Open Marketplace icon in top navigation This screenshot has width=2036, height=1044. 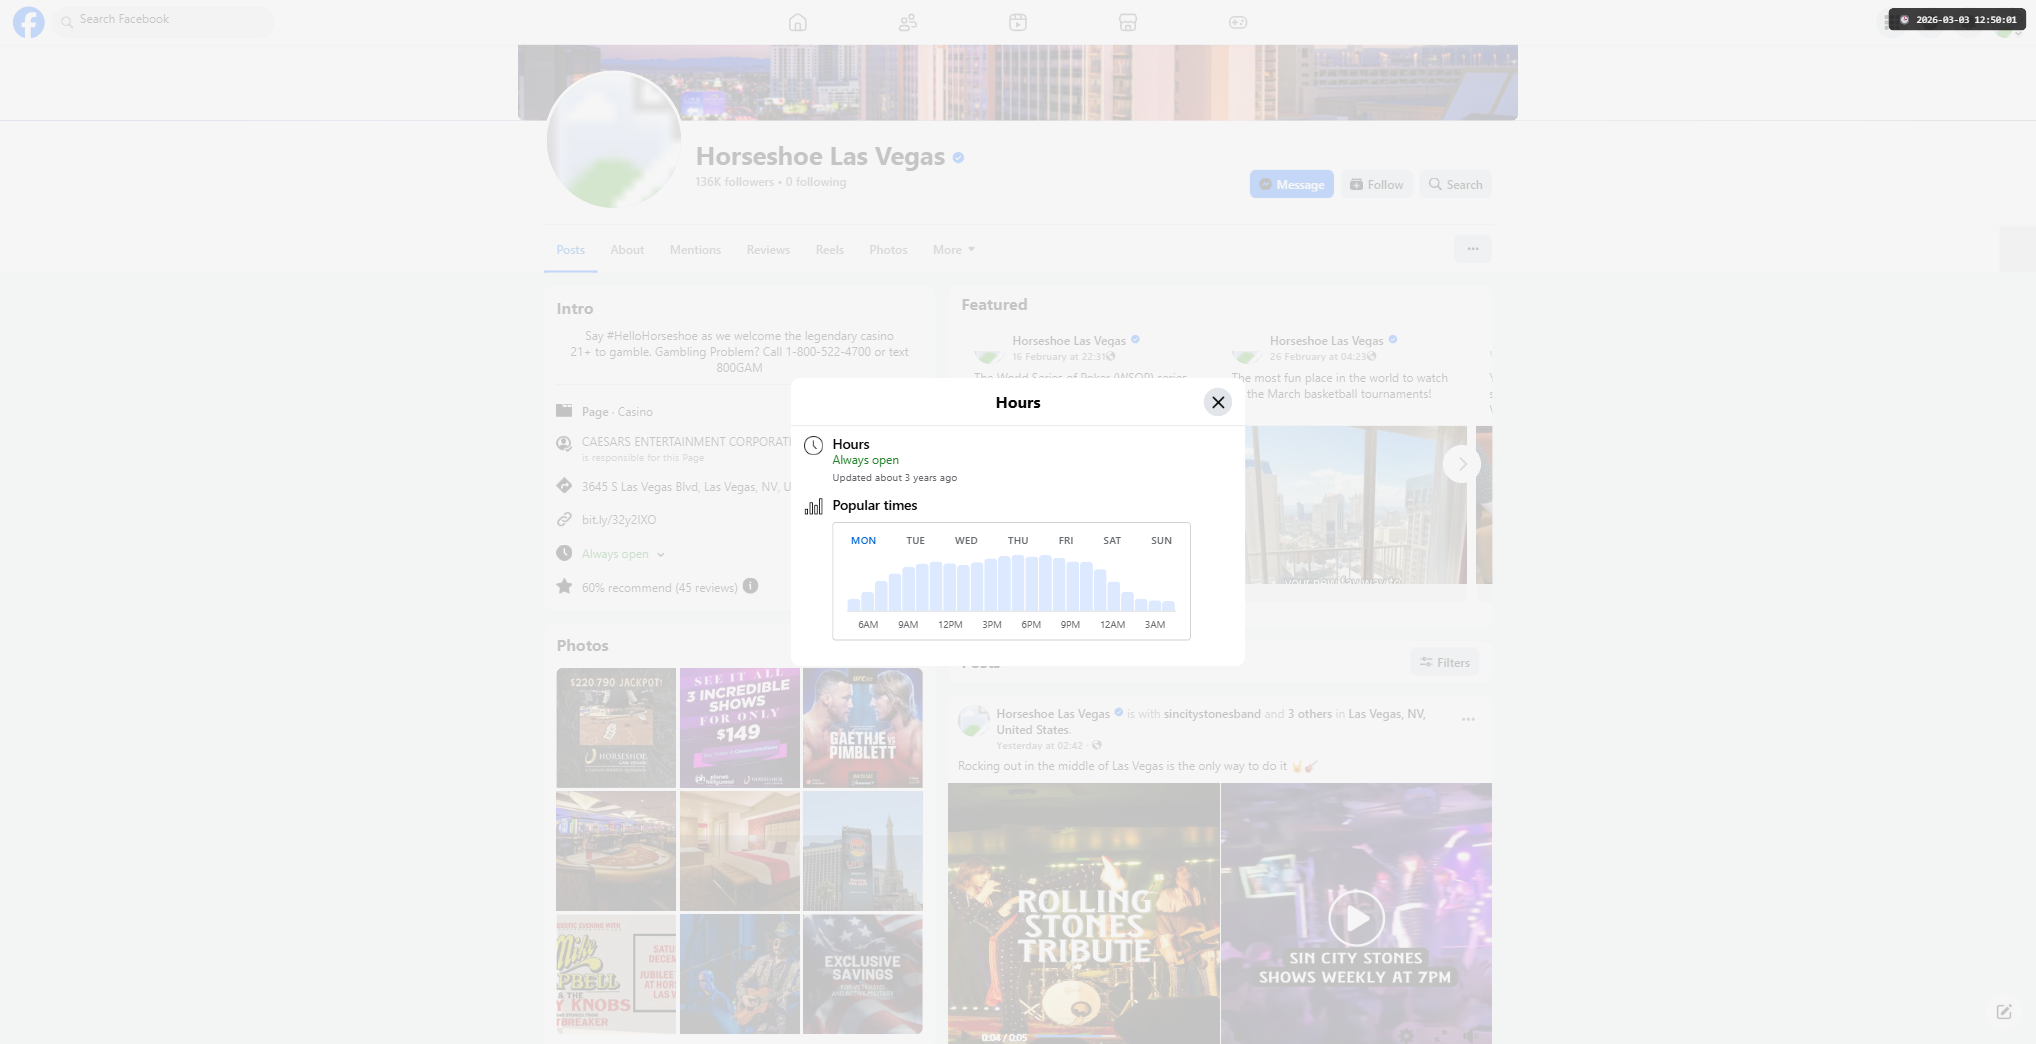(1128, 22)
